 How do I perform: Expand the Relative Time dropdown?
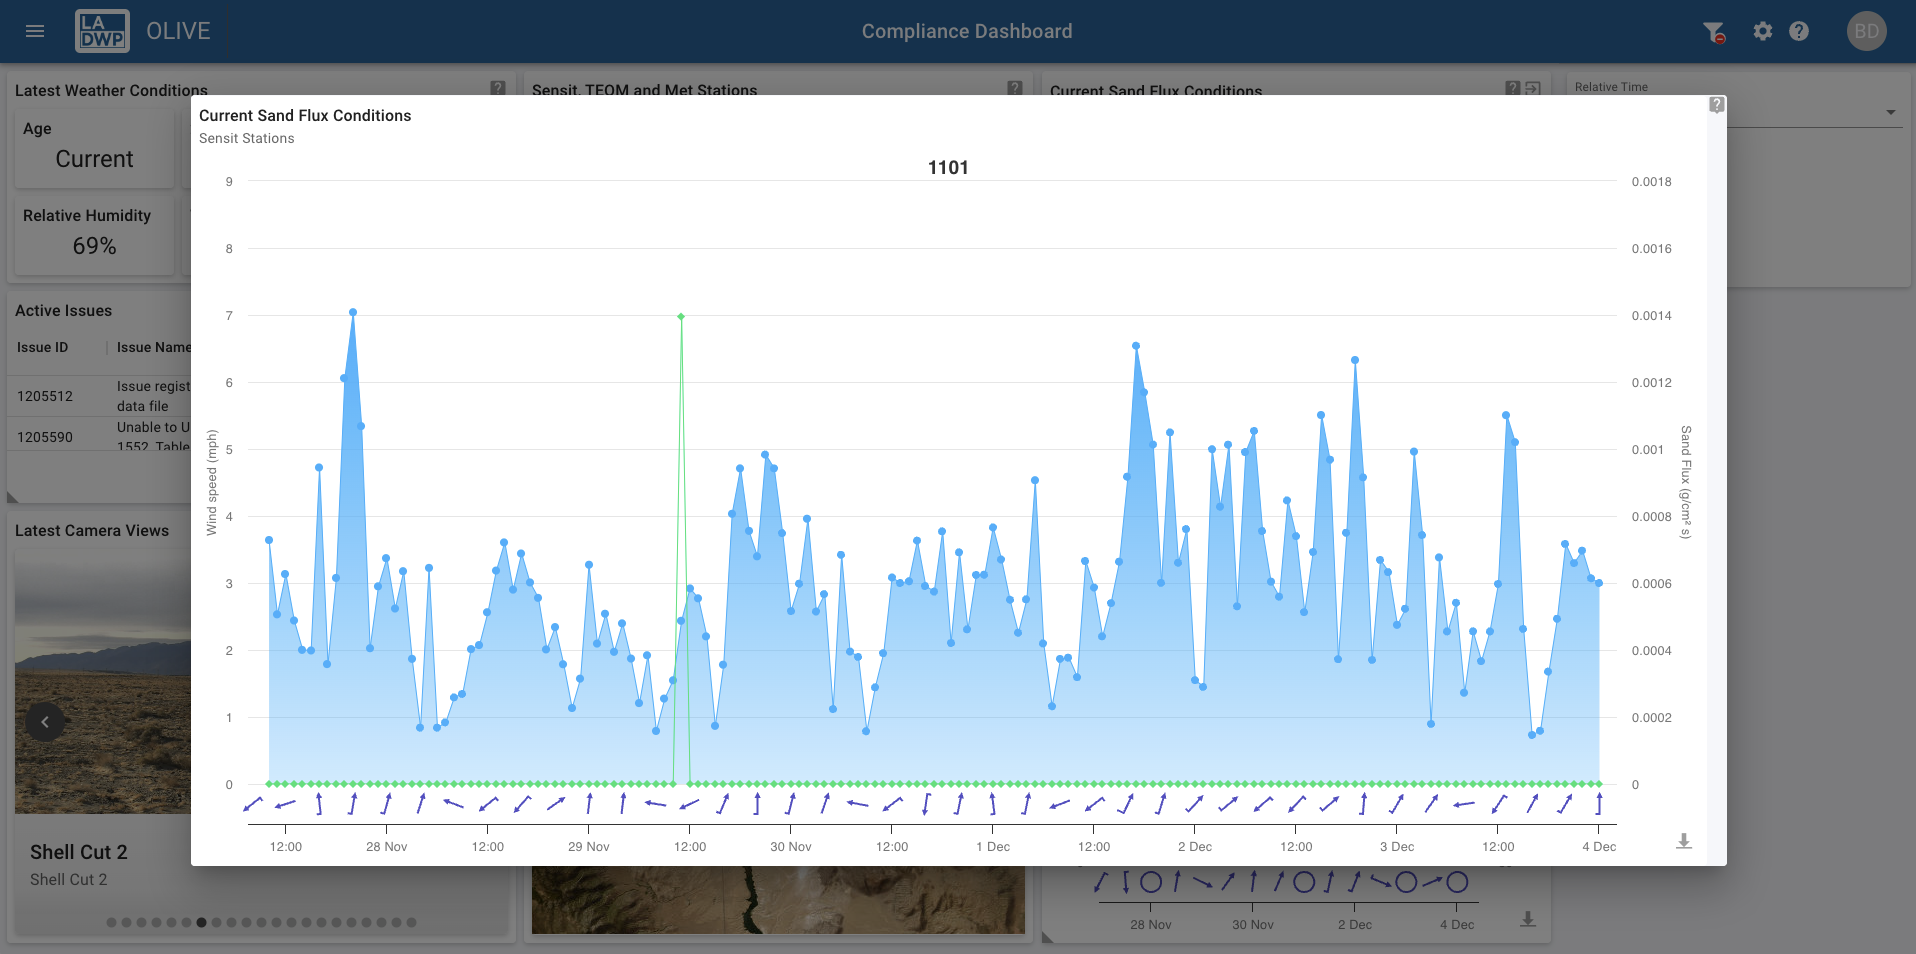click(x=1890, y=112)
